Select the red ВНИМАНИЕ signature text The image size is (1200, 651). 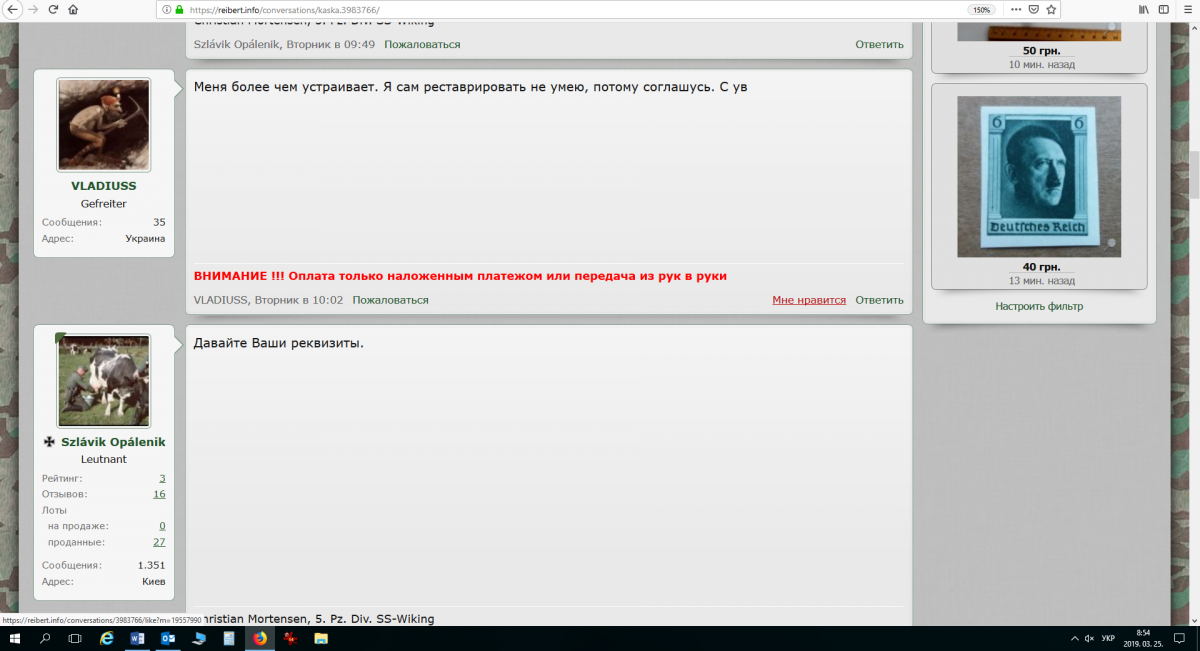460,276
